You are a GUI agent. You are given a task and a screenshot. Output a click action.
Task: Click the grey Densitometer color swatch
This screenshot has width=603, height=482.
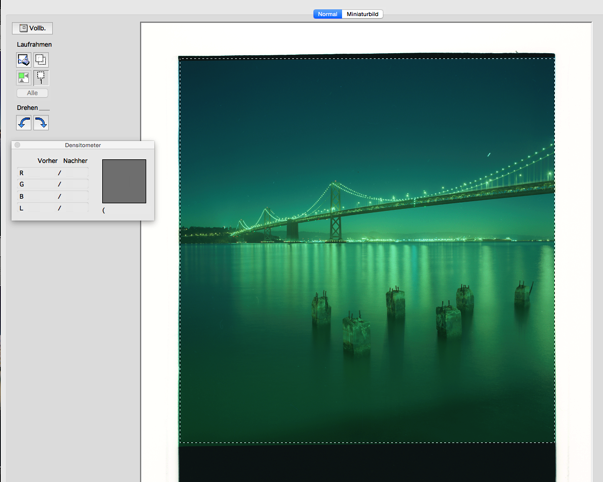(x=124, y=181)
